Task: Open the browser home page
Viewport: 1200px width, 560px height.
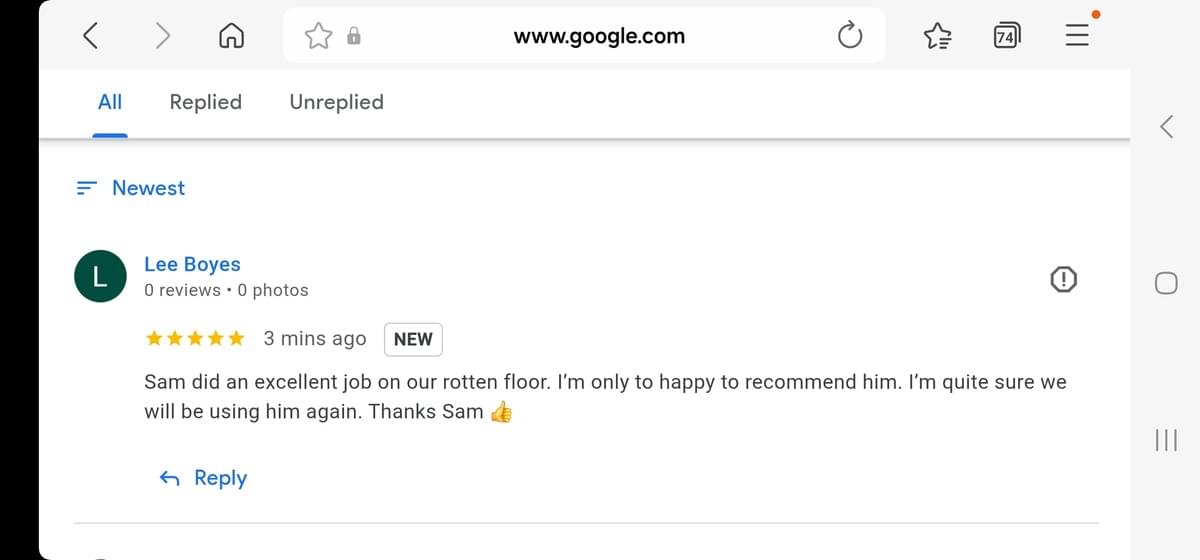Action: click(x=232, y=37)
